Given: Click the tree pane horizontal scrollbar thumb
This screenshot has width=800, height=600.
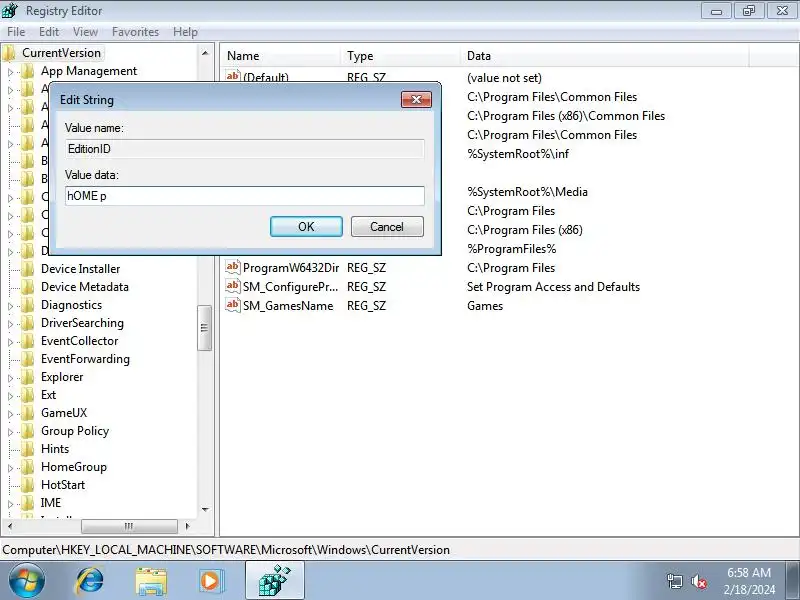Looking at the screenshot, I should pyautogui.click(x=129, y=526).
